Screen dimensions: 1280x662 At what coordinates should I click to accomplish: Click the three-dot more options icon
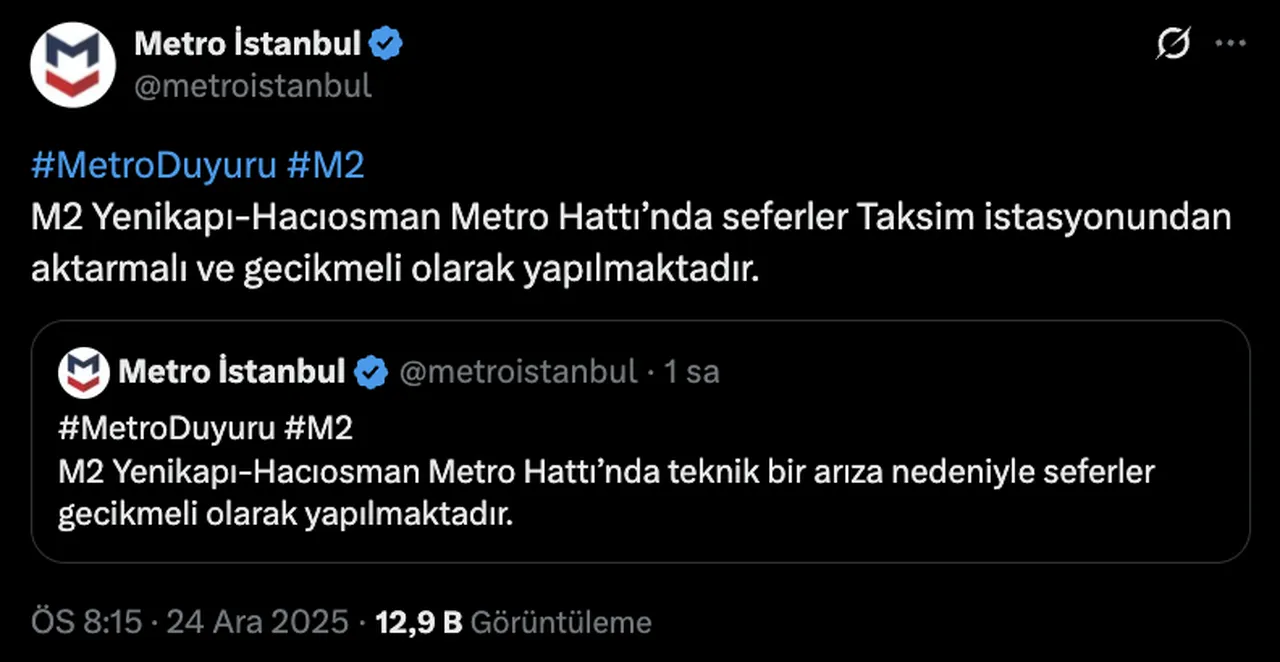coord(1229,43)
